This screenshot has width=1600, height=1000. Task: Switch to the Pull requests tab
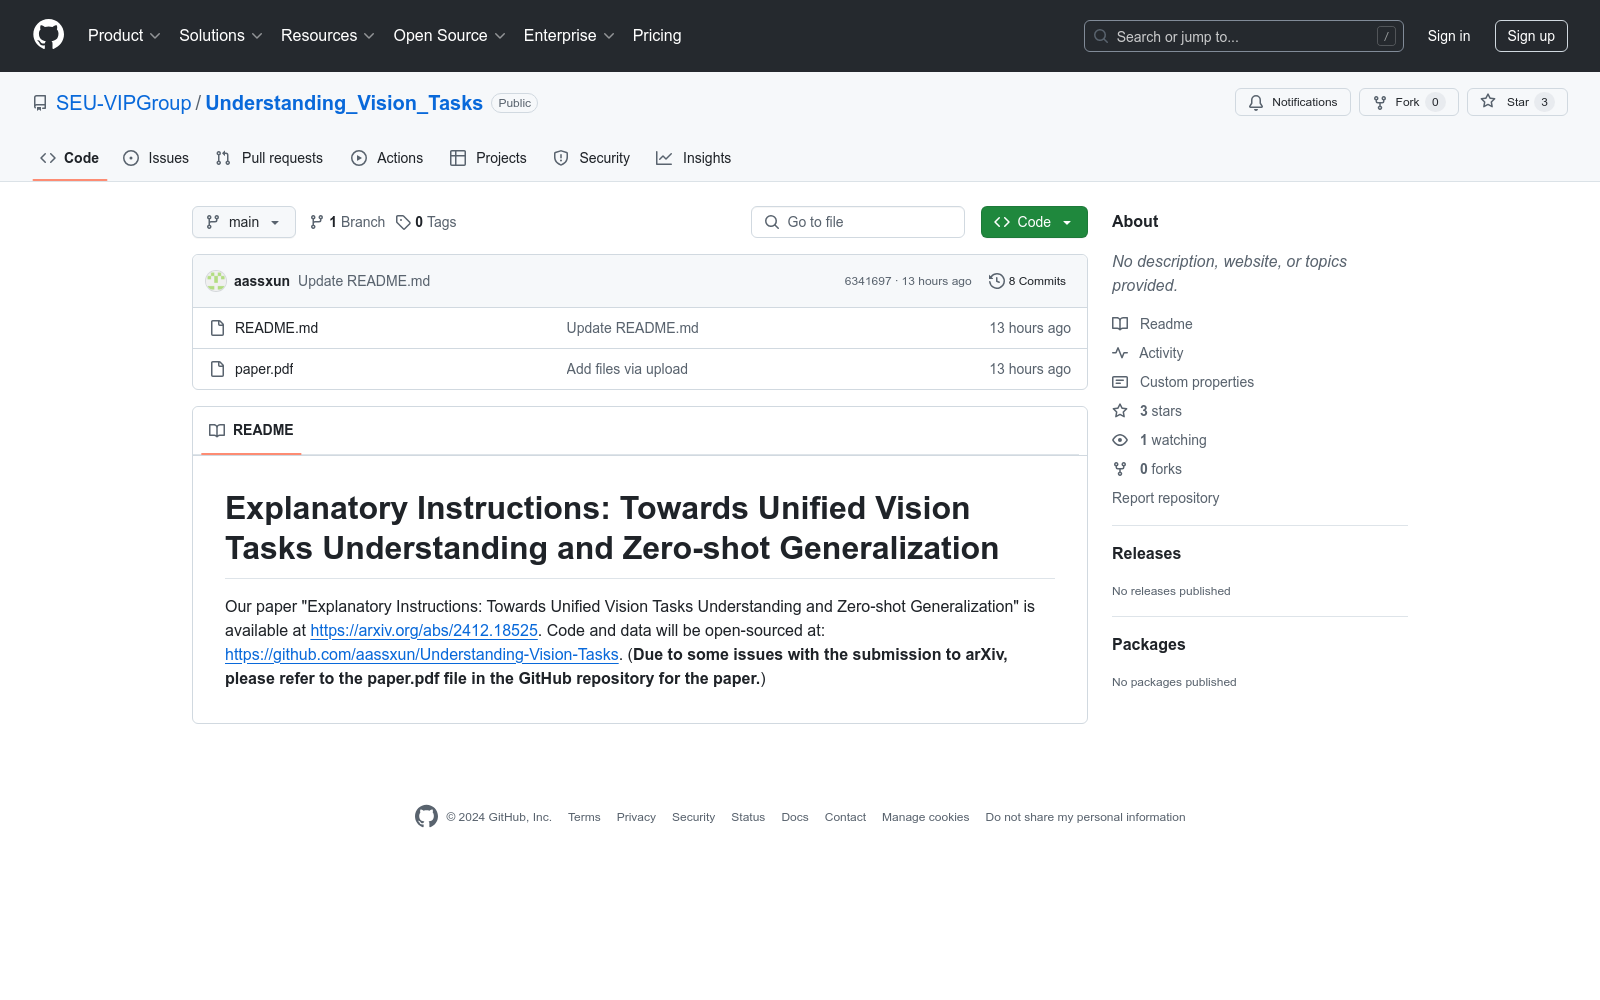pyautogui.click(x=269, y=158)
